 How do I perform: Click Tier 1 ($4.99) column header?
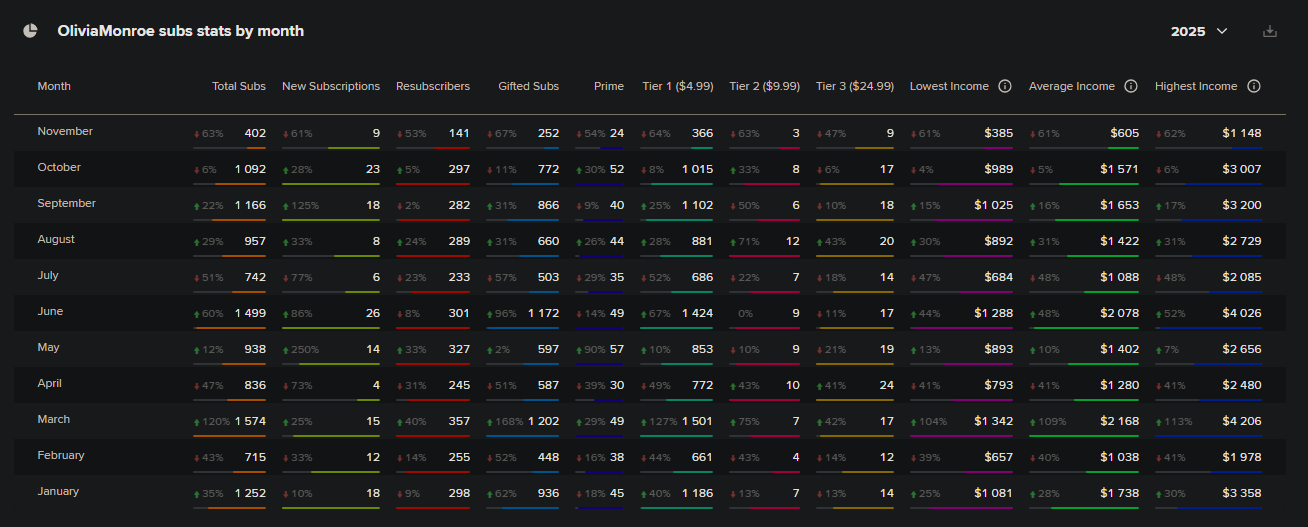[x=678, y=86]
